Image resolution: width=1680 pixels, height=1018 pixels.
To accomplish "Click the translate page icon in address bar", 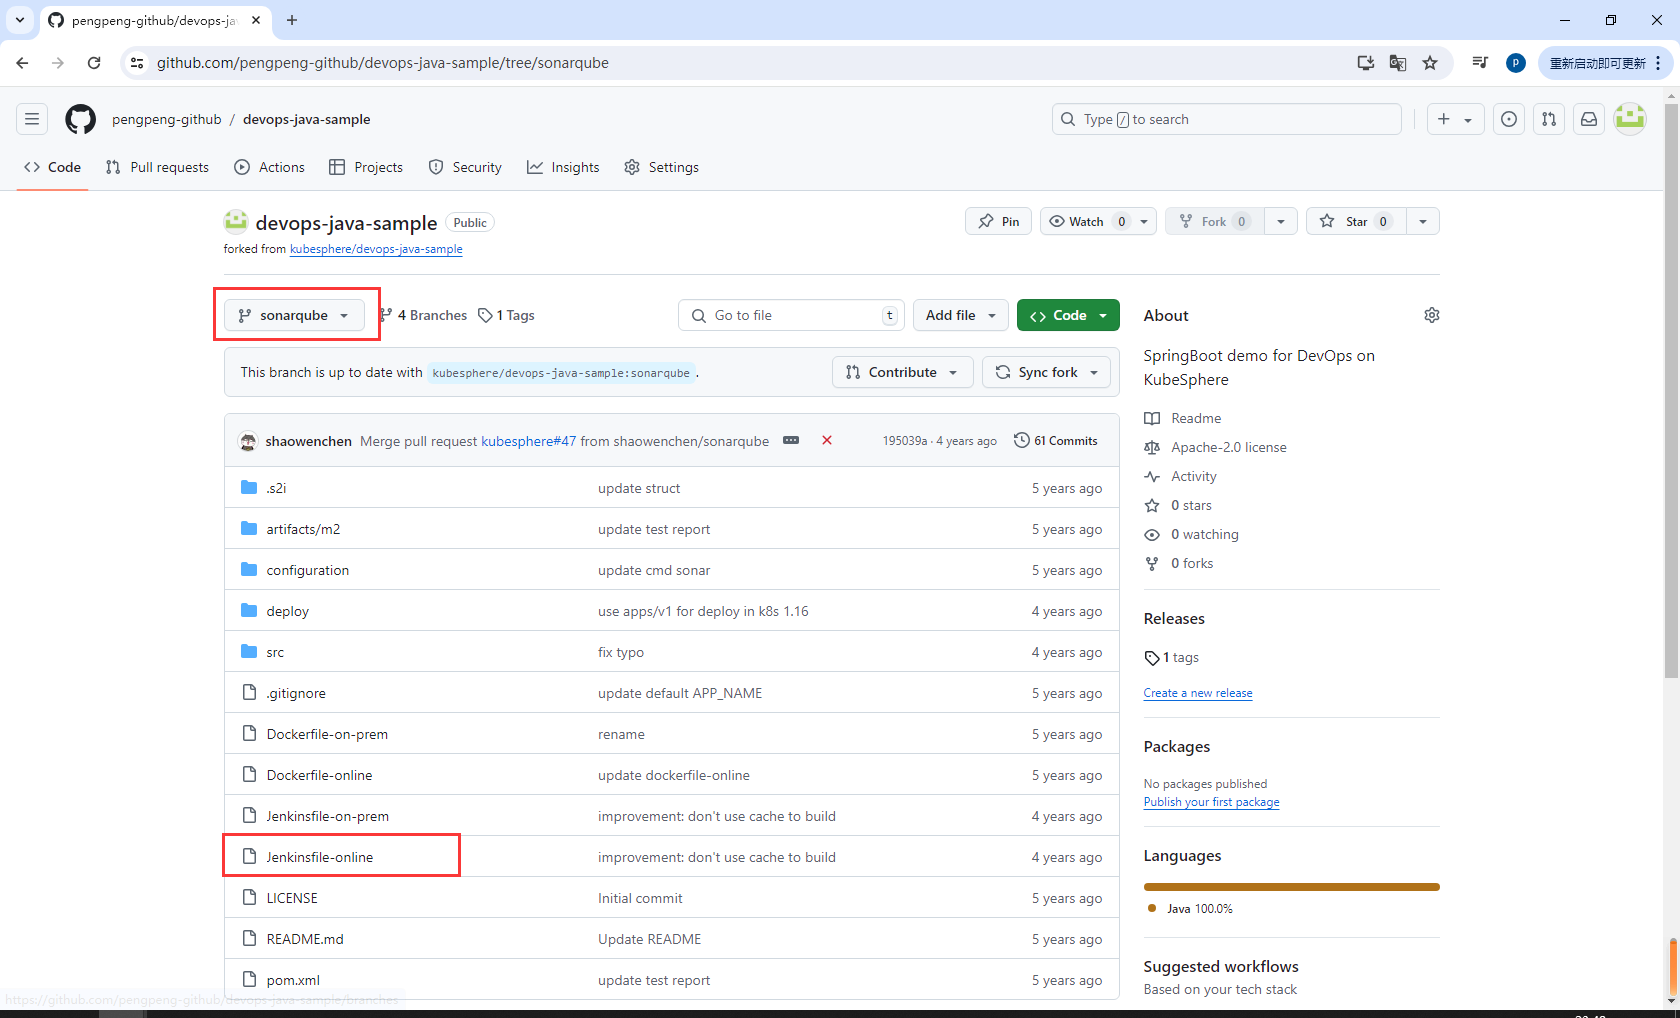I will 1398,63.
